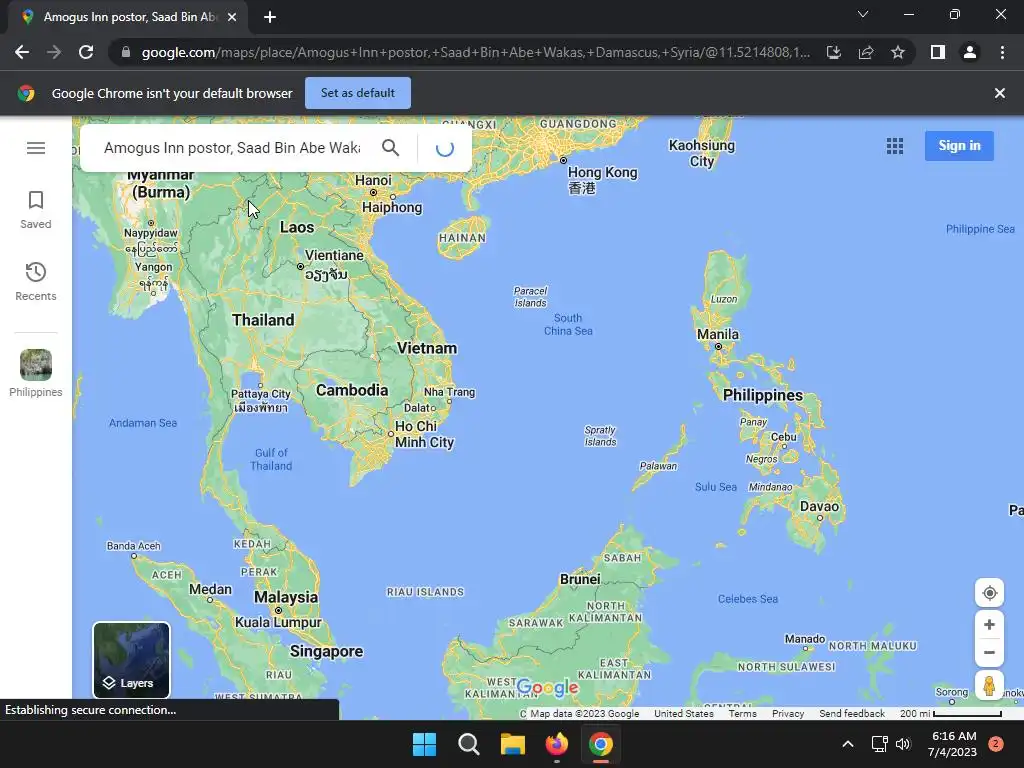The image size is (1024, 768).
Task: Click the Privacy link in map footer
Action: tap(788, 713)
